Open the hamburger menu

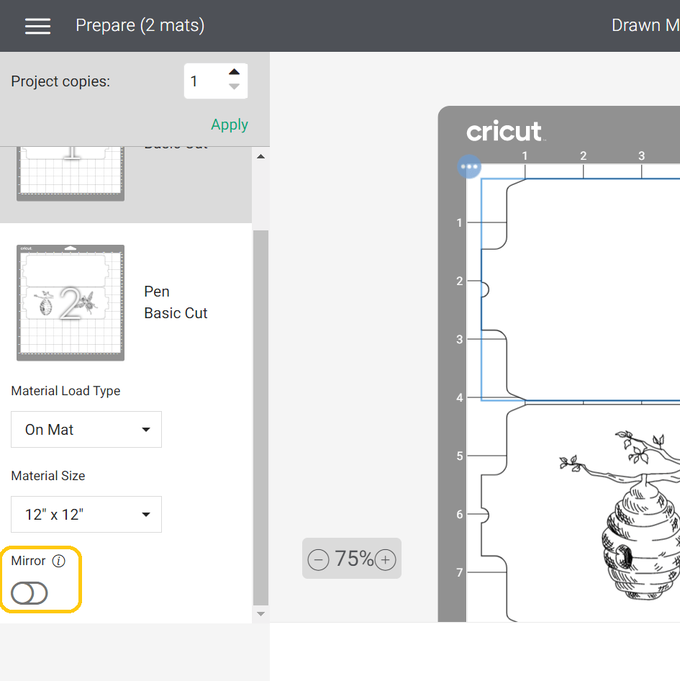coord(38,26)
